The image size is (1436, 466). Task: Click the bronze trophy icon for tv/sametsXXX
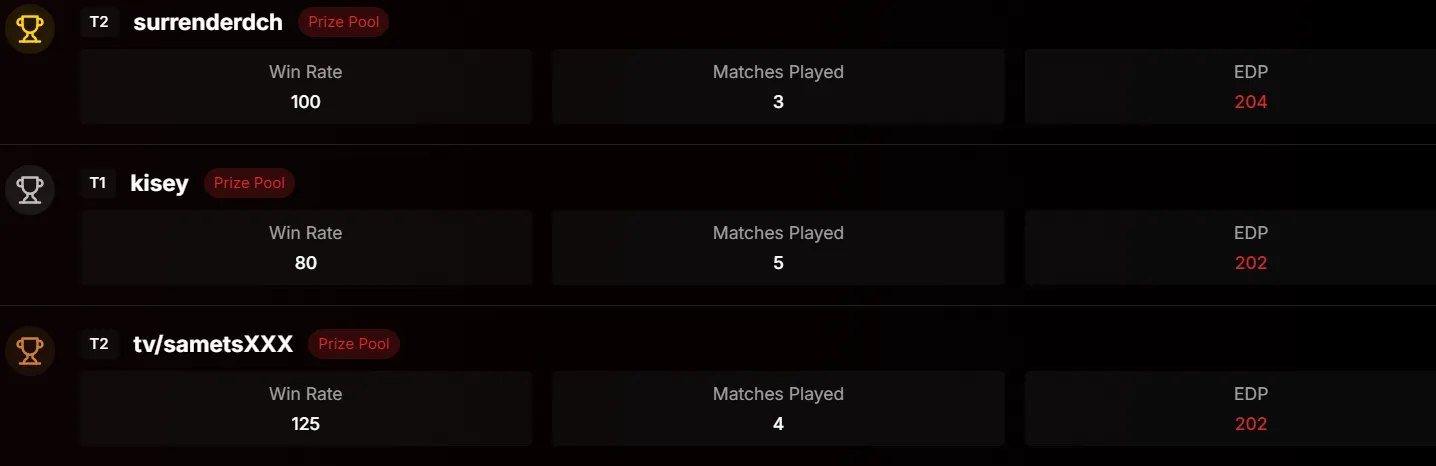(x=30, y=351)
